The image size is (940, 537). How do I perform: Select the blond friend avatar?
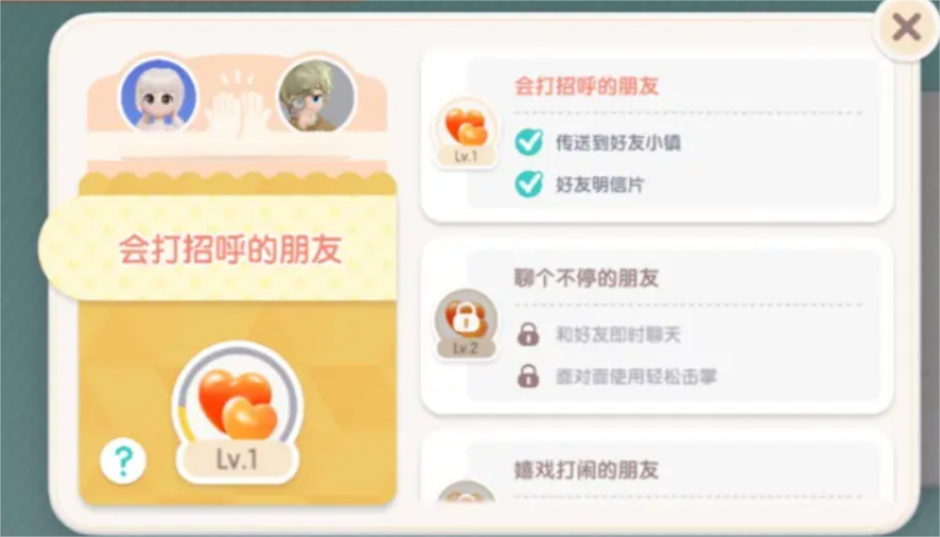click(316, 95)
